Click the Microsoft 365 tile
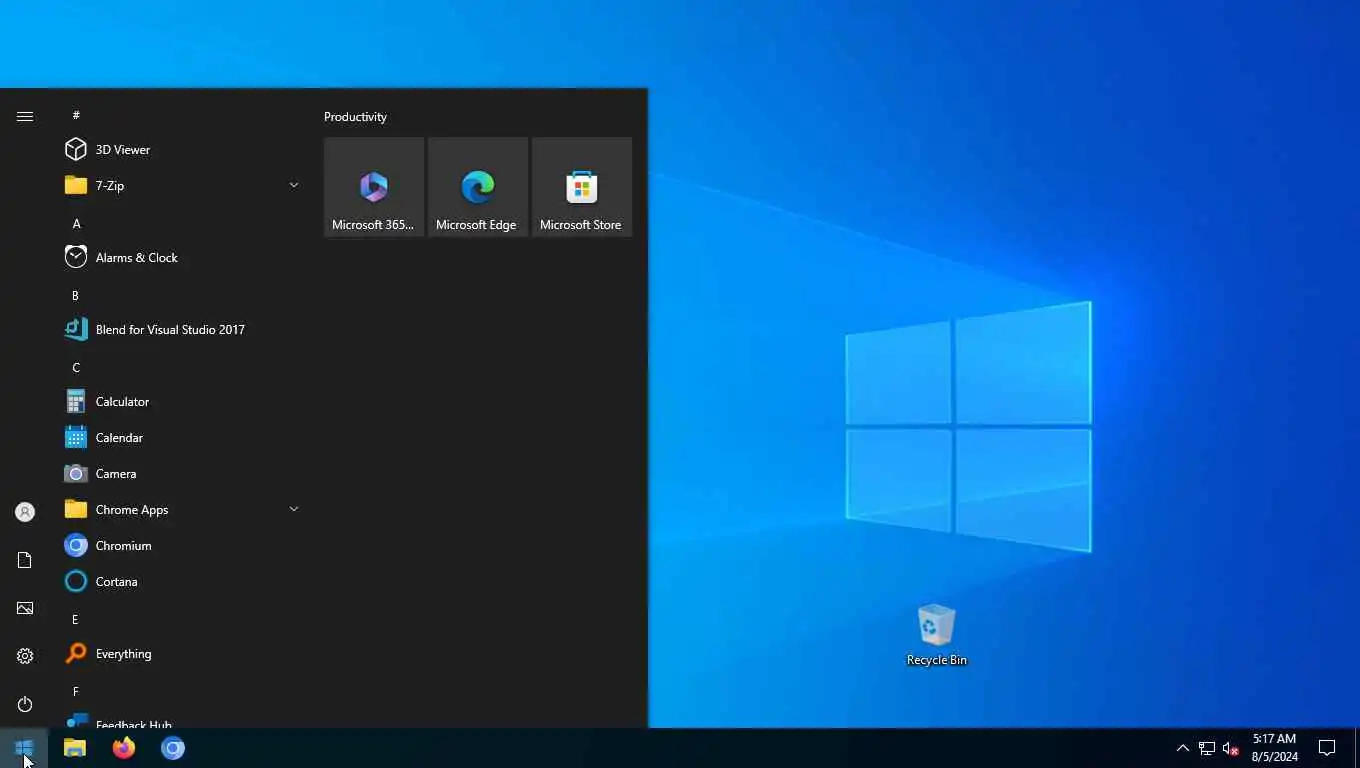1360x768 pixels. tap(374, 187)
